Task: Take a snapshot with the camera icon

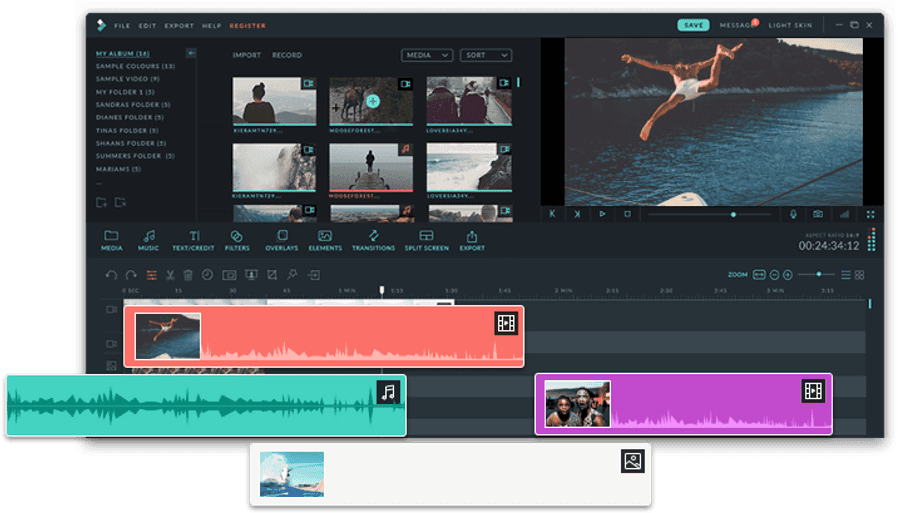Action: 818,214
